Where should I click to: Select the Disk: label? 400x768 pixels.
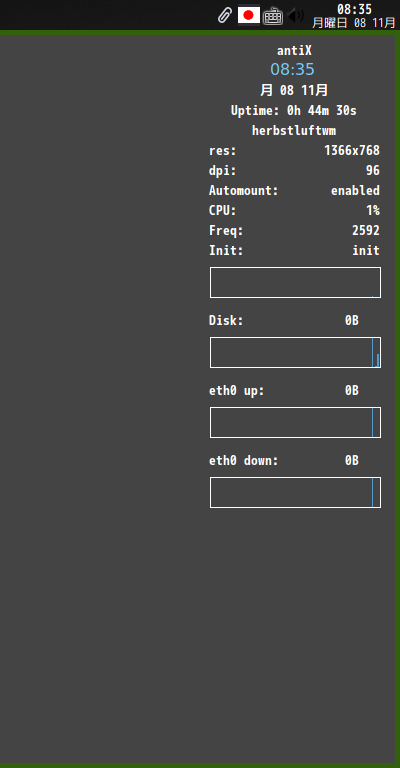226,321
